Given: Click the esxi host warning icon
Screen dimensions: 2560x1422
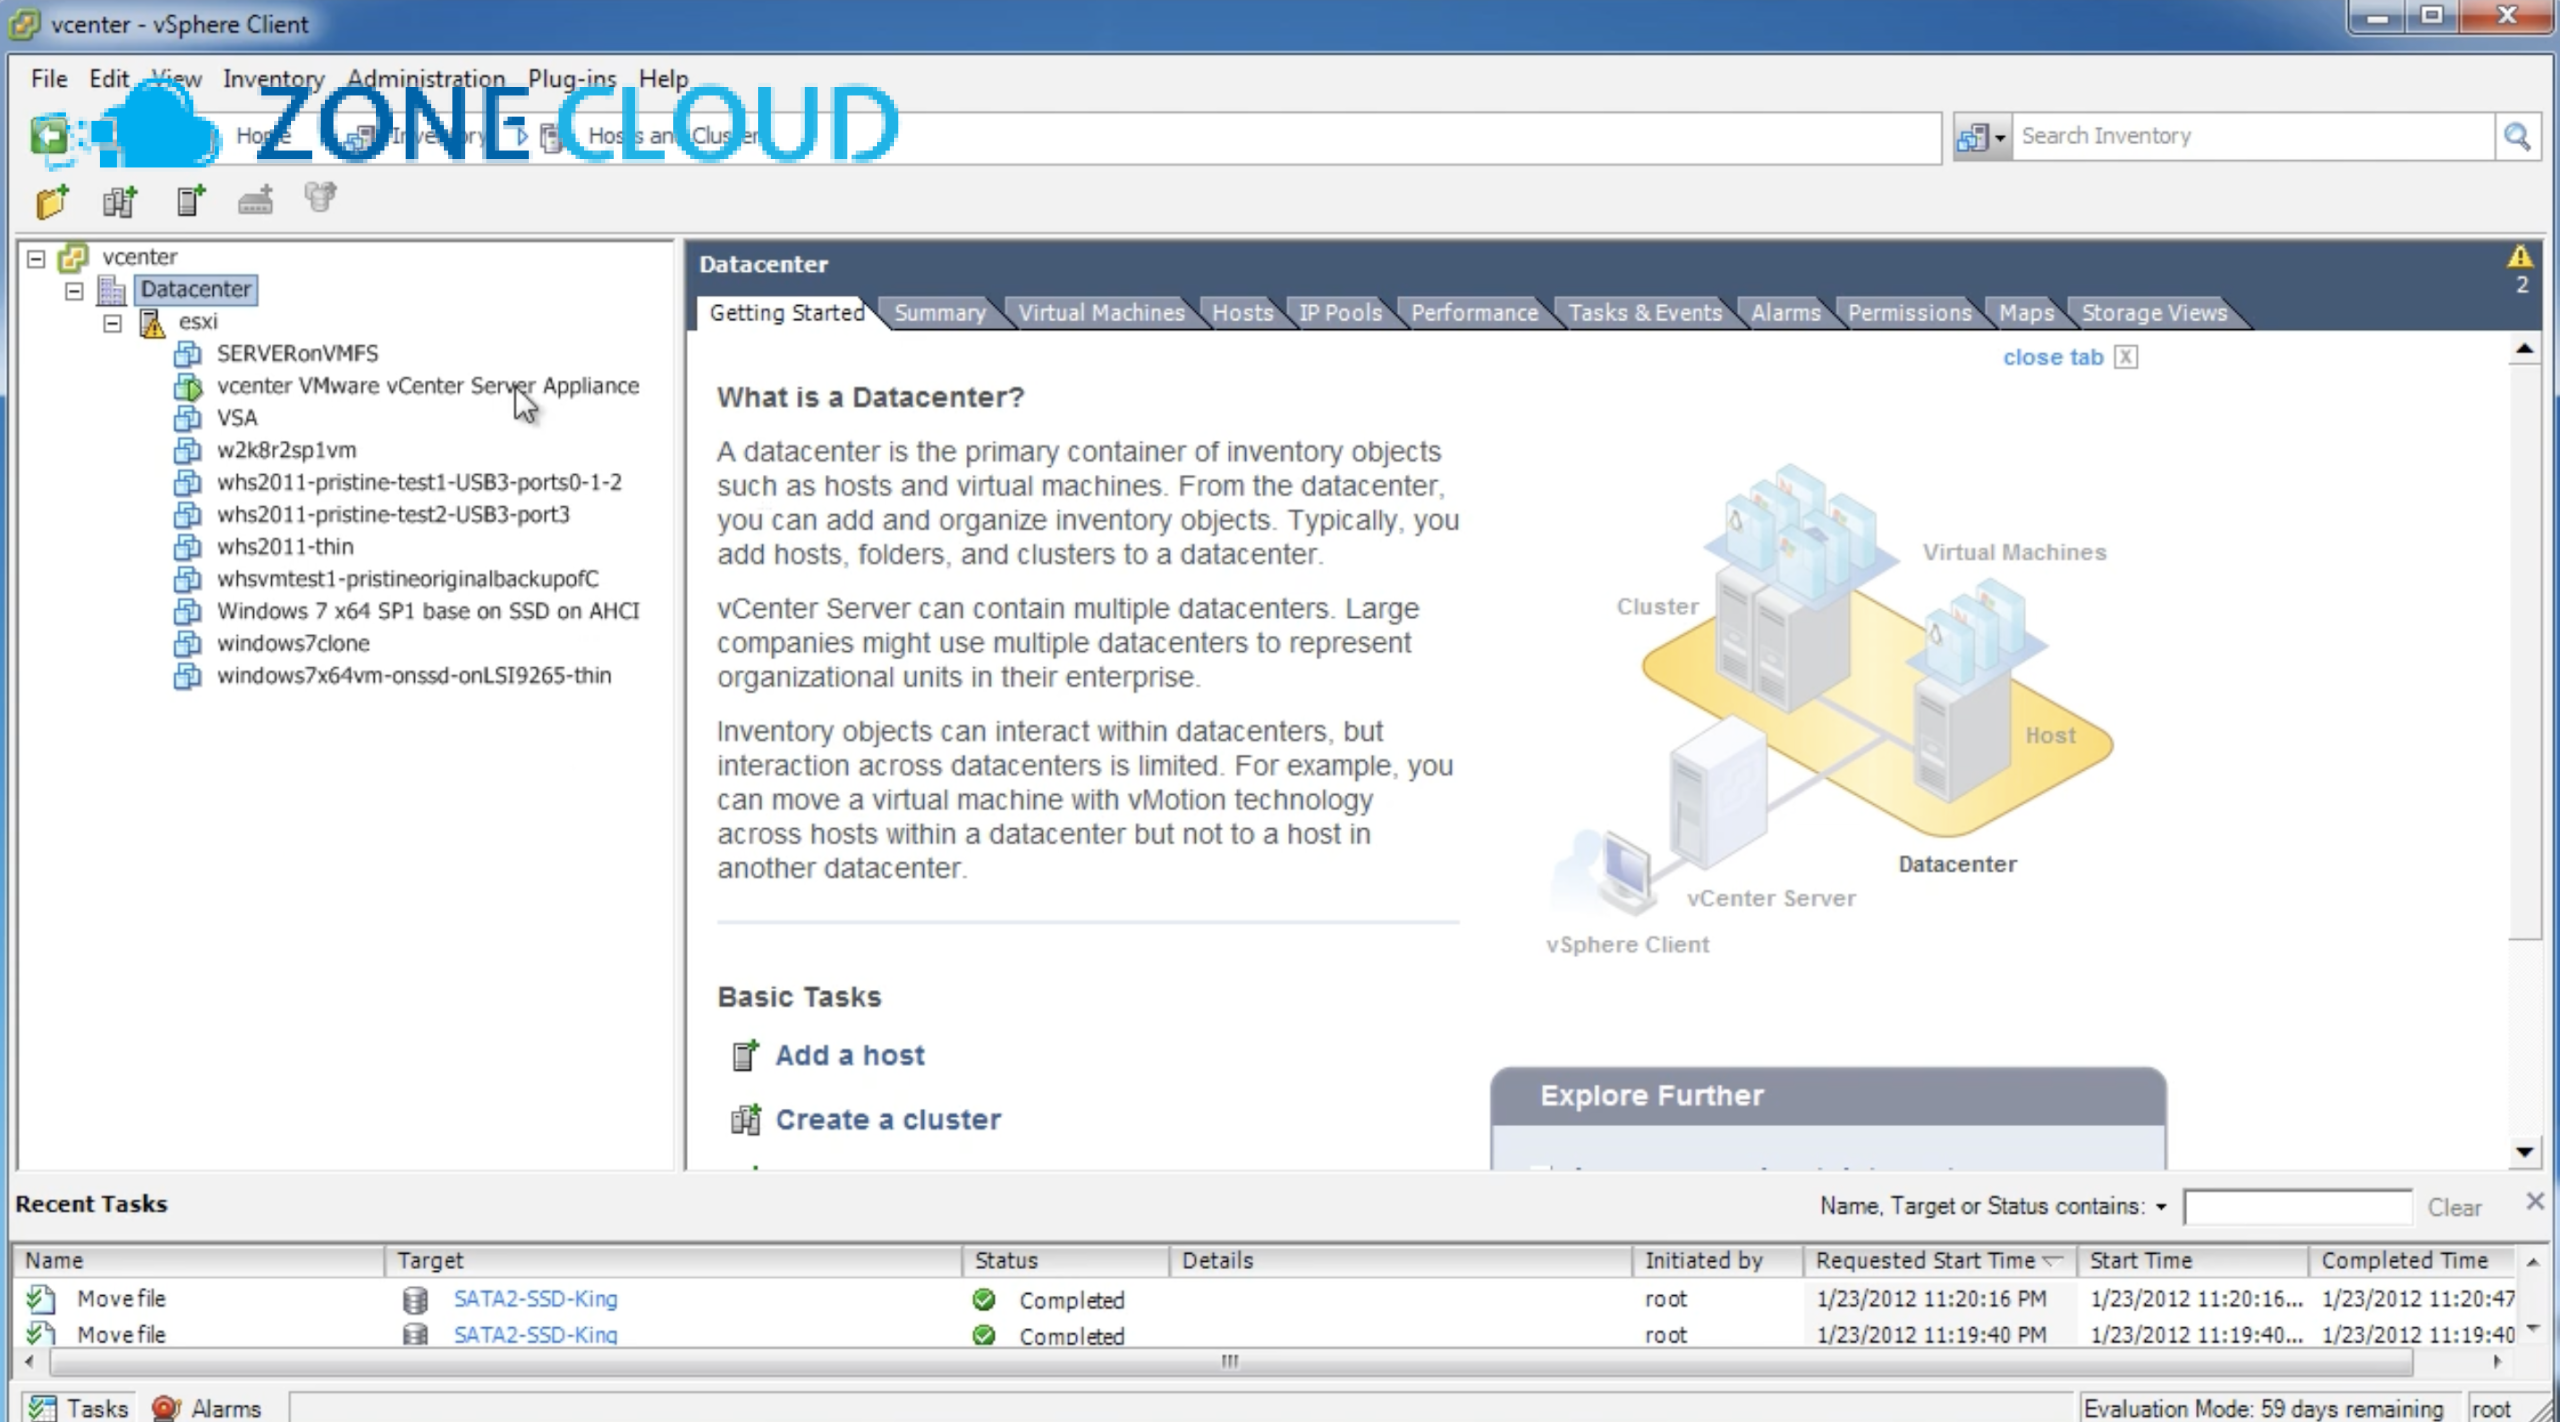Looking at the screenshot, I should [152, 322].
